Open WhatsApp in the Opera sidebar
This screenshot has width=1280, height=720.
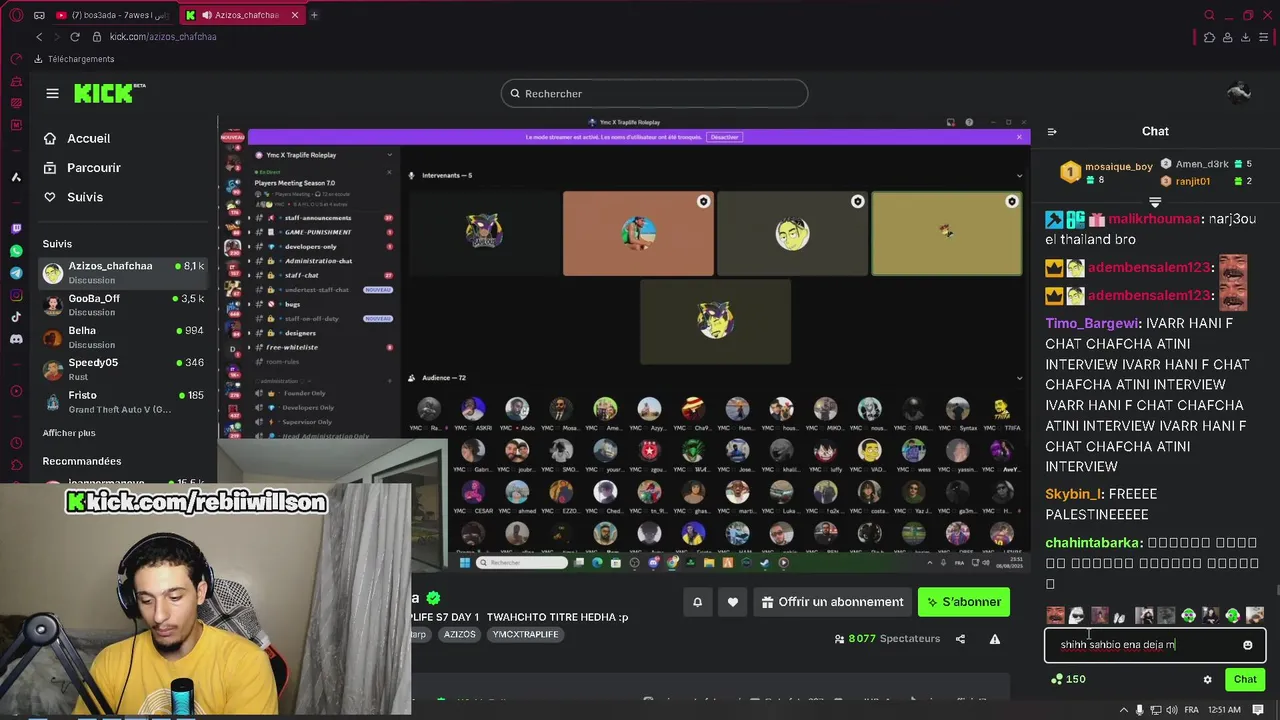click(x=16, y=251)
